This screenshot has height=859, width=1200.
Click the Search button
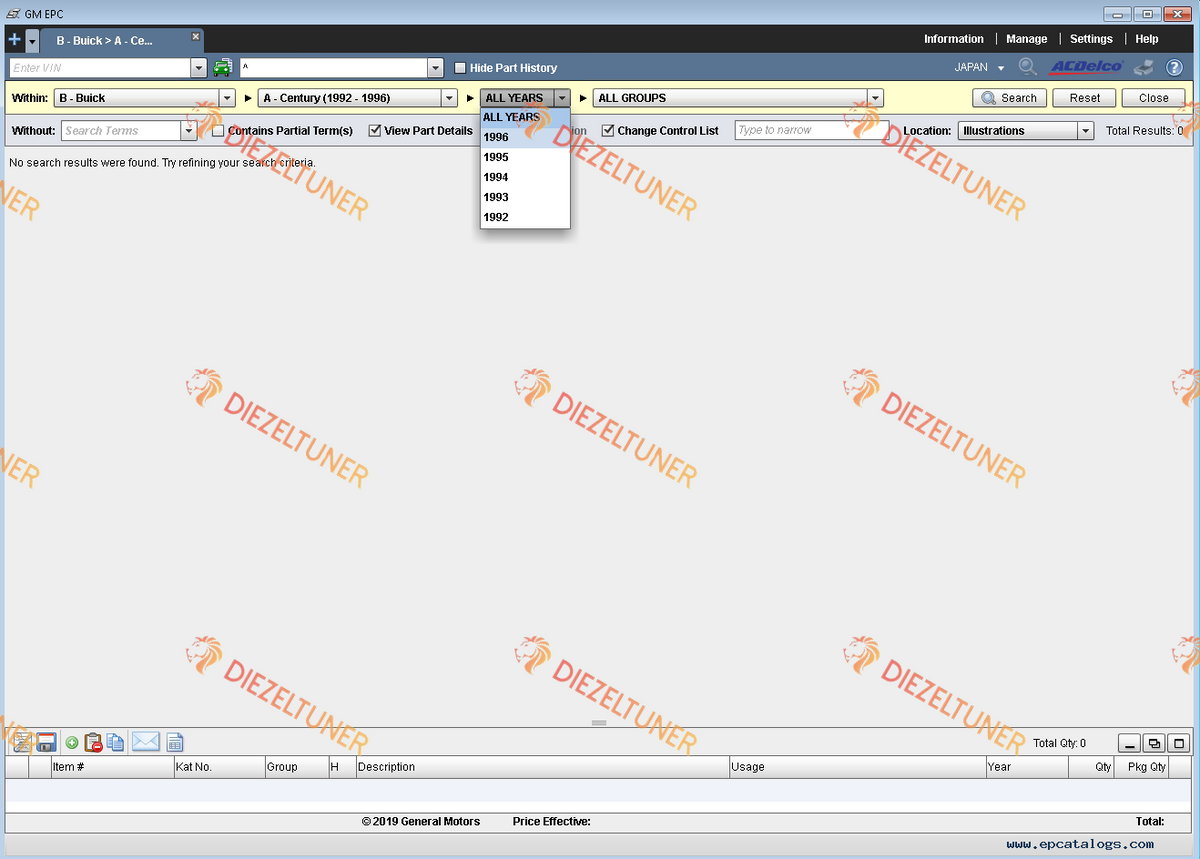tap(1010, 98)
